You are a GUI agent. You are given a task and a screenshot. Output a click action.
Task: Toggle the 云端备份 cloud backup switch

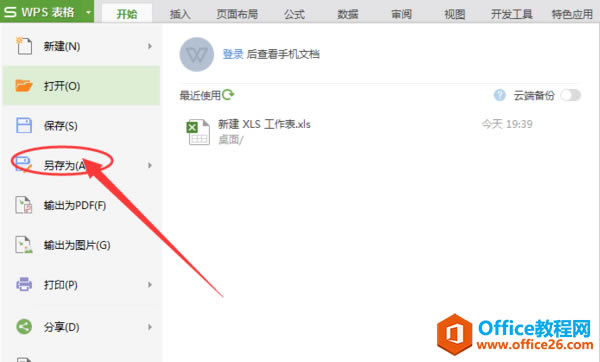571,95
